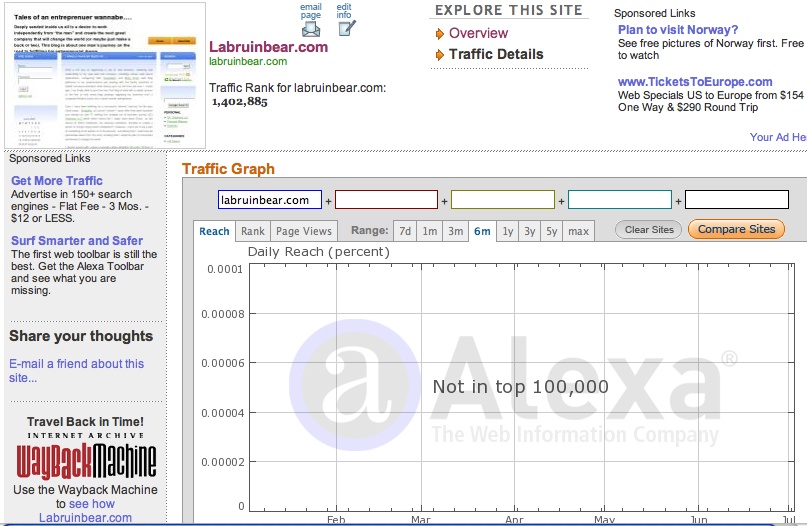Click the see how Labruinbear.com link

[85, 511]
